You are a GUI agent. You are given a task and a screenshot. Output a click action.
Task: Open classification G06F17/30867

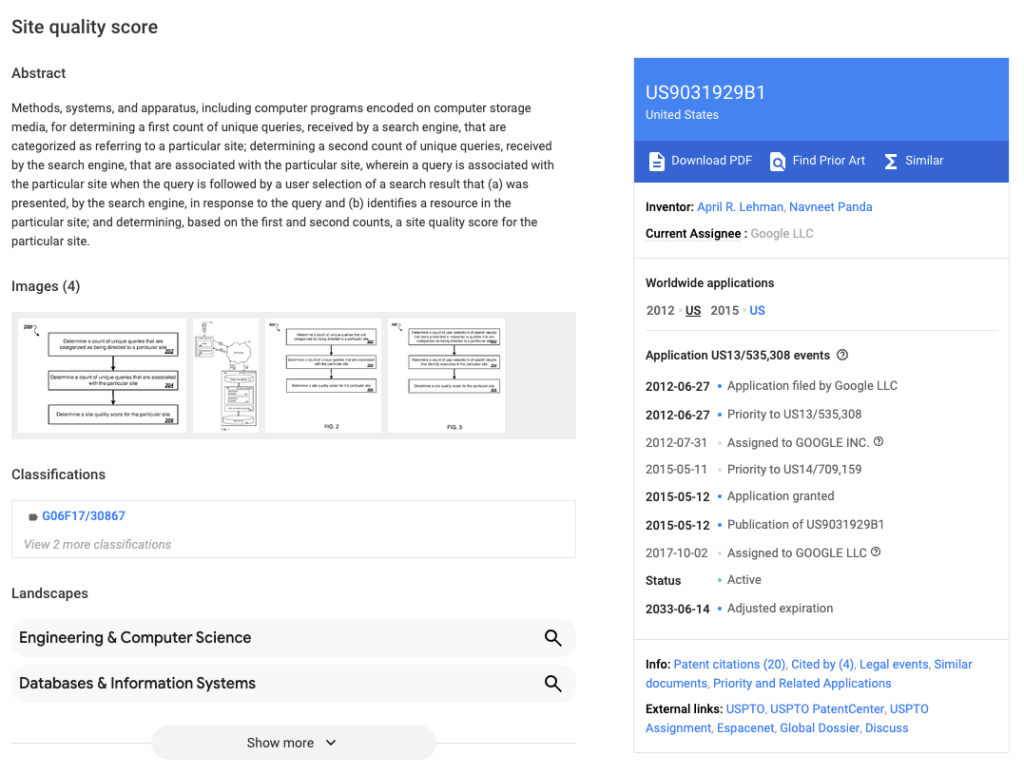(x=83, y=515)
